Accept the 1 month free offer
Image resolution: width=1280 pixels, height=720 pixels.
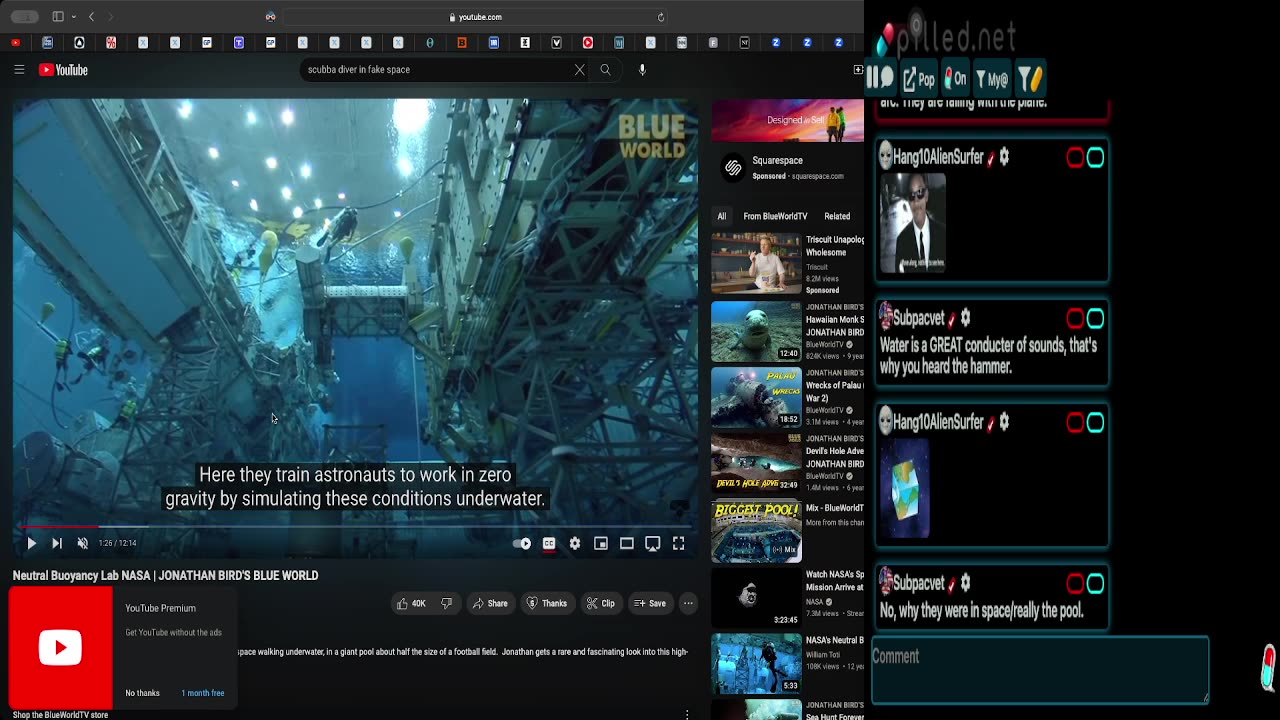point(203,693)
